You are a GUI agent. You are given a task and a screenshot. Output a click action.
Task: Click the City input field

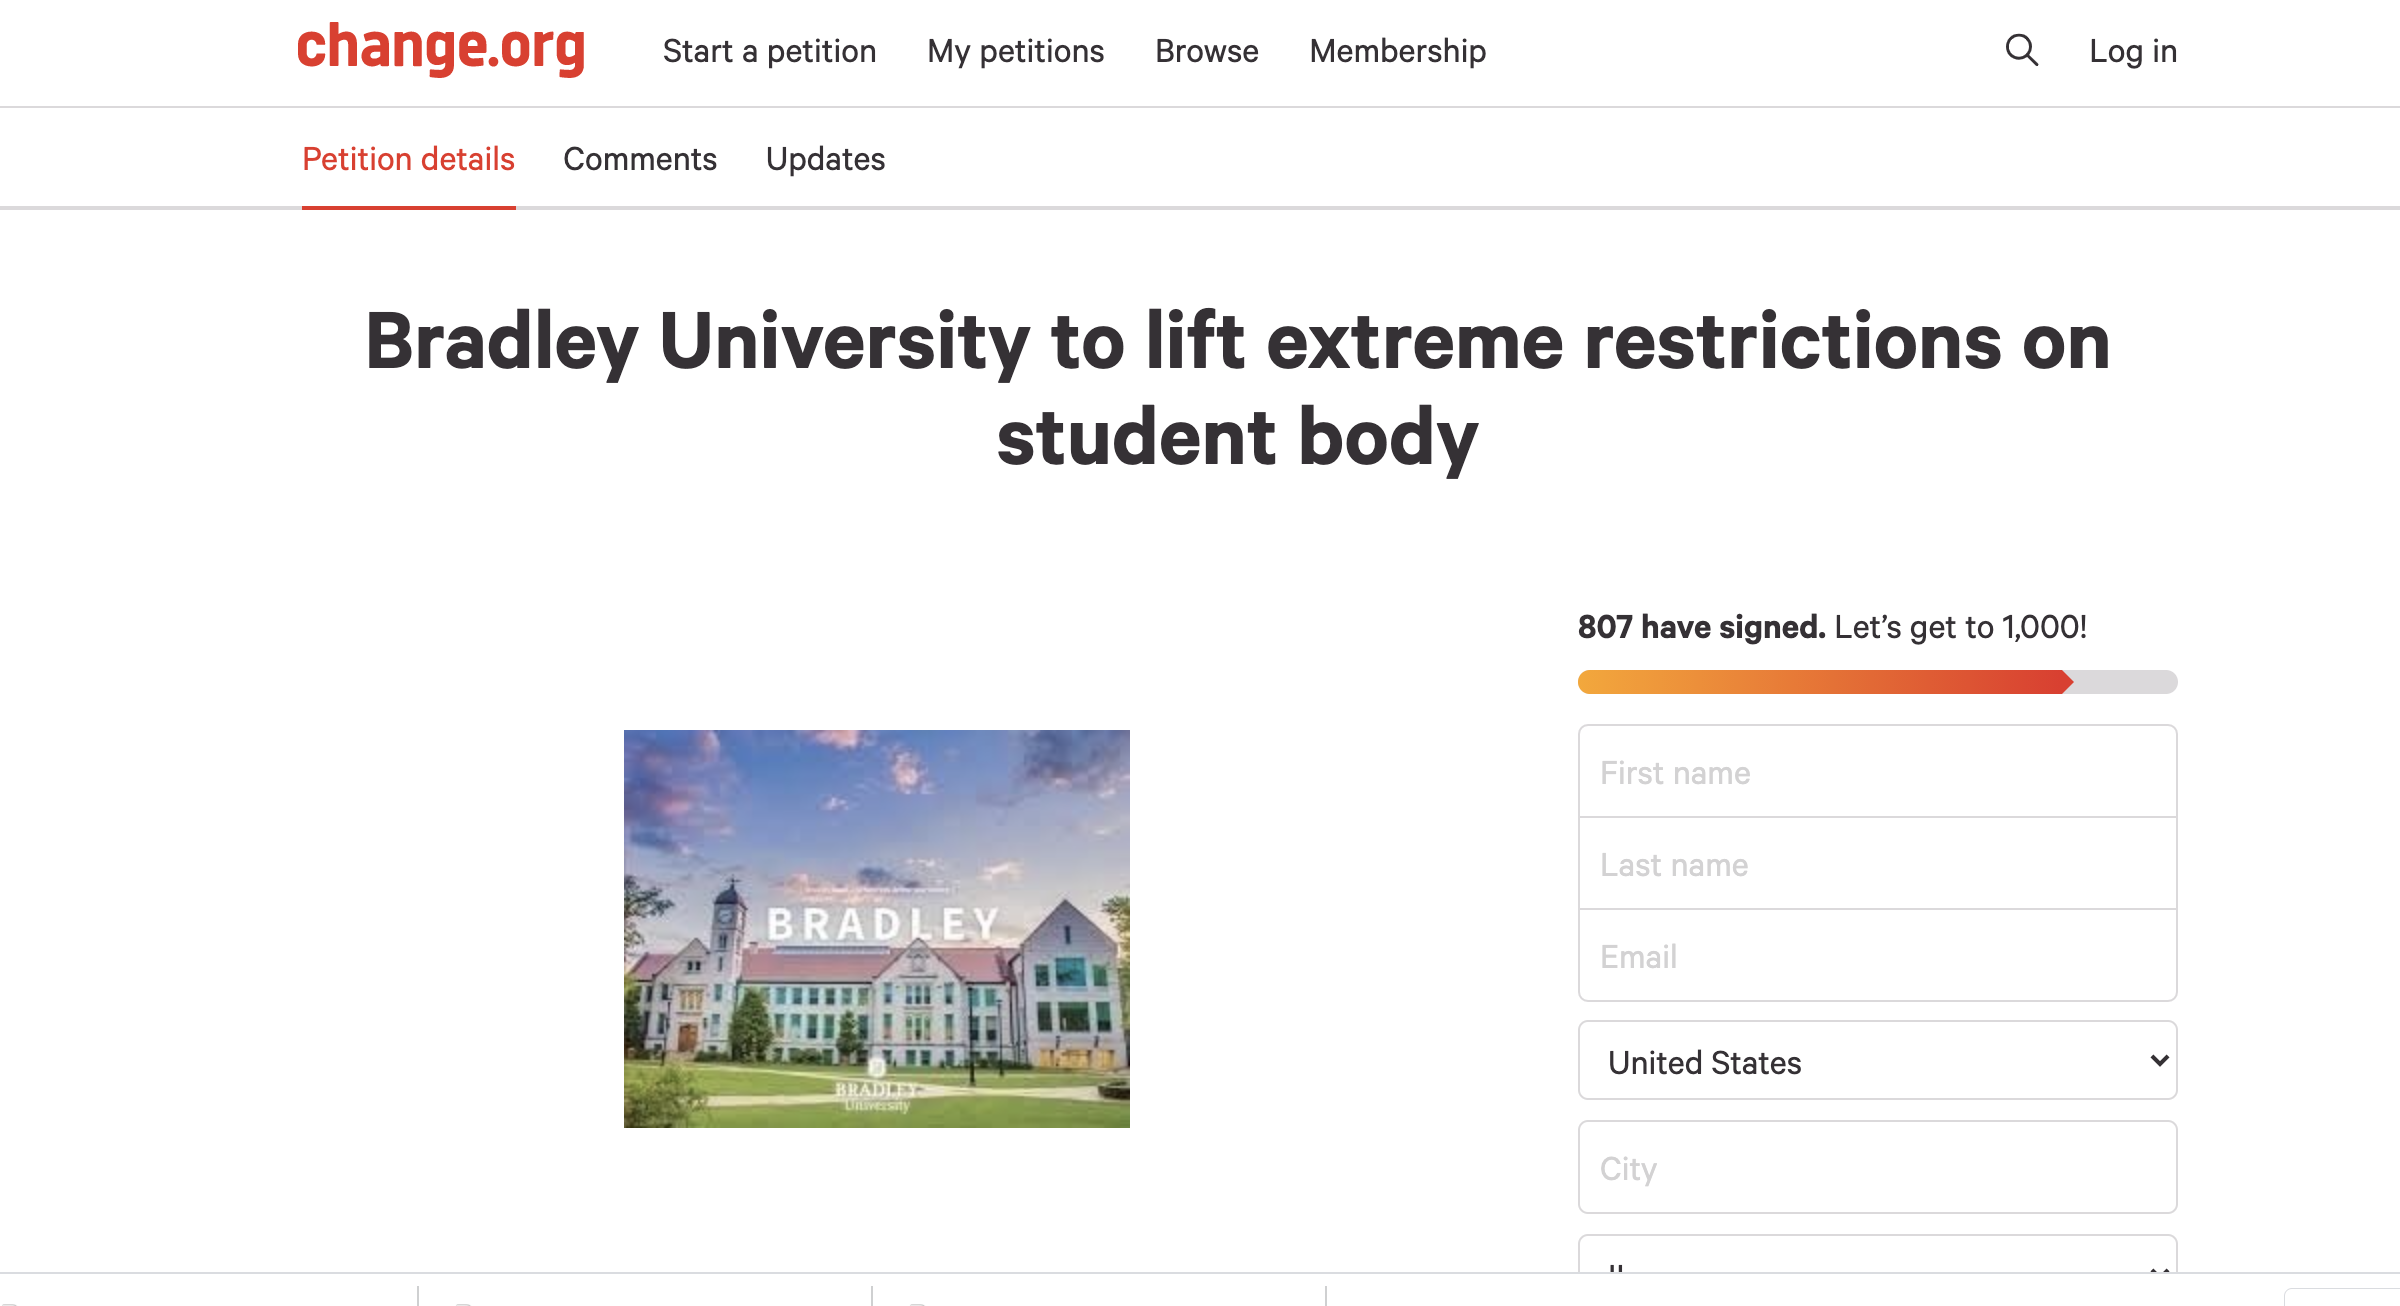coord(1877,1167)
